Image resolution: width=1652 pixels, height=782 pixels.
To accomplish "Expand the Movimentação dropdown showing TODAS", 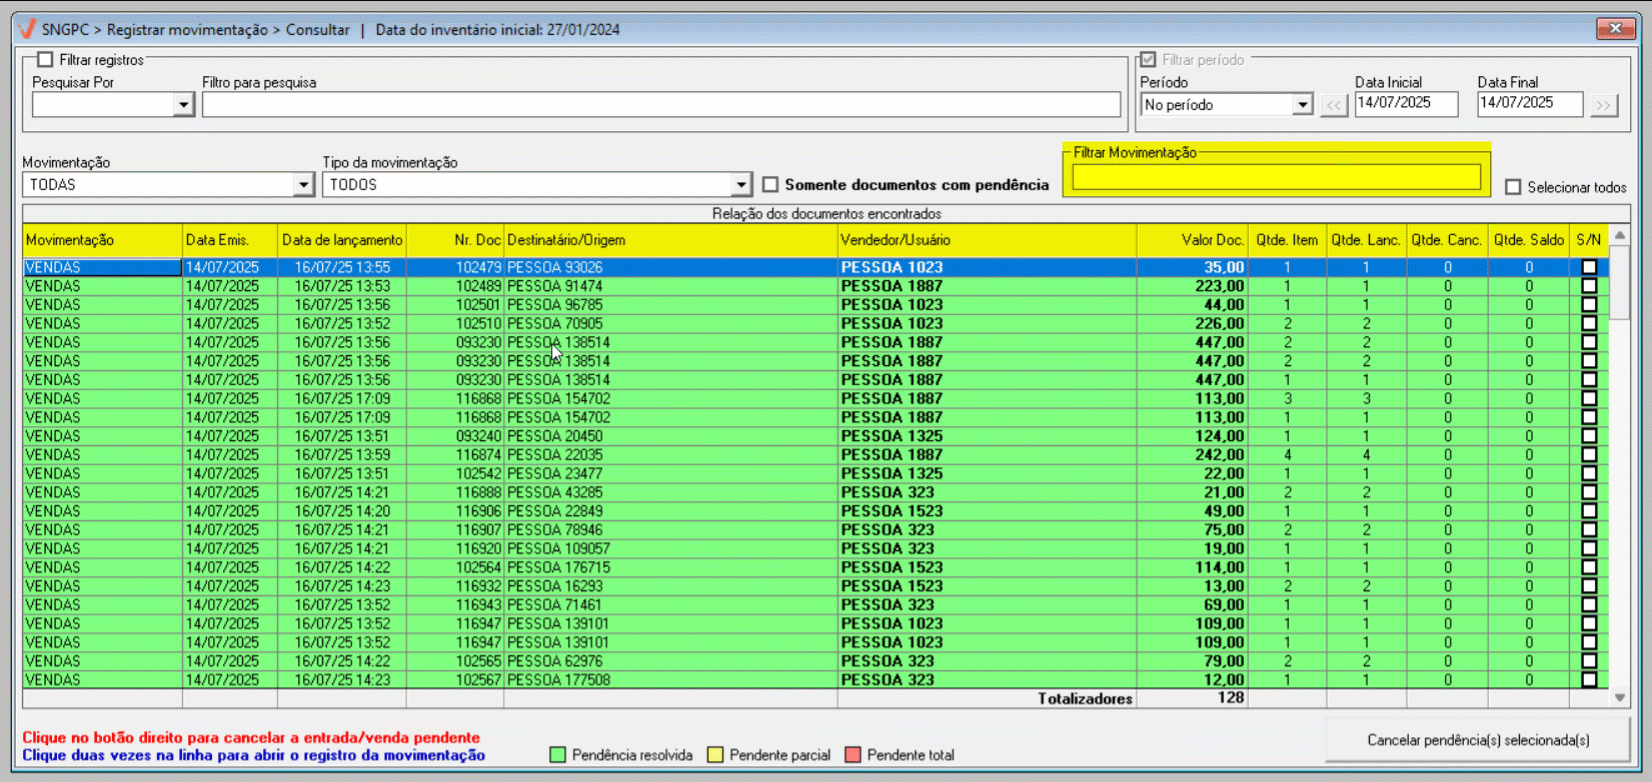I will coord(304,185).
